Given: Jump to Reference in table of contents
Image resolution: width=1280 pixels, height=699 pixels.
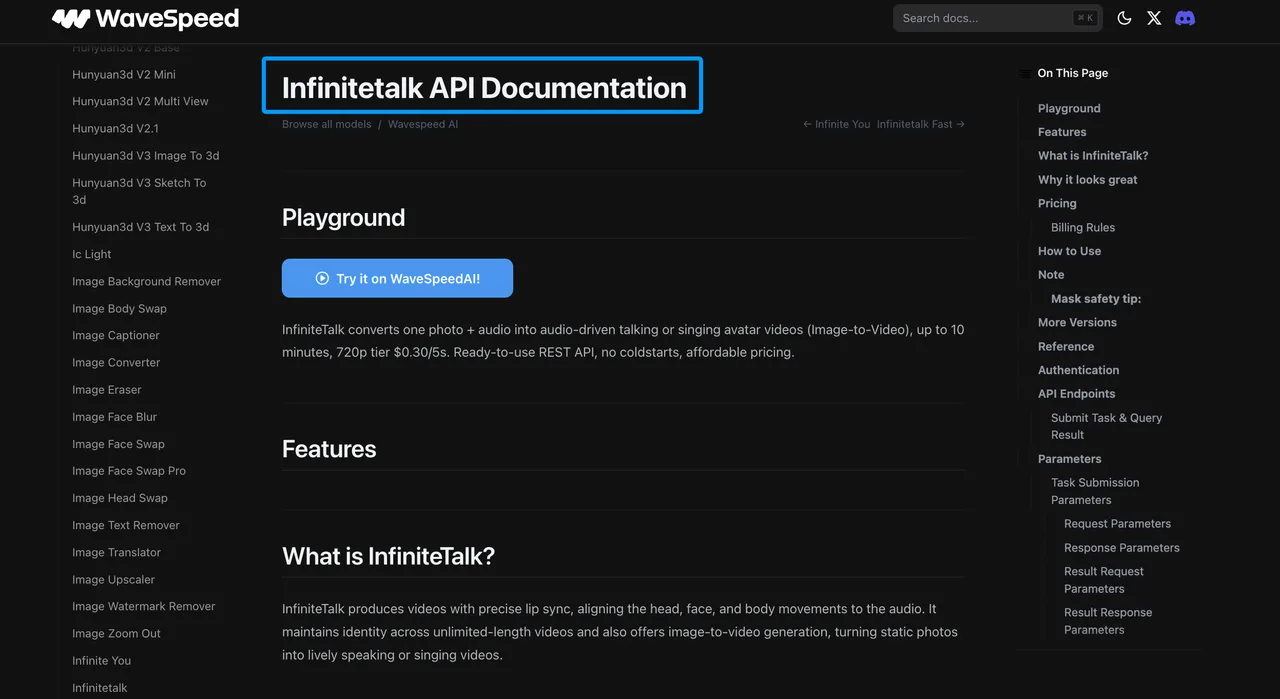Looking at the screenshot, I should pos(1066,346).
